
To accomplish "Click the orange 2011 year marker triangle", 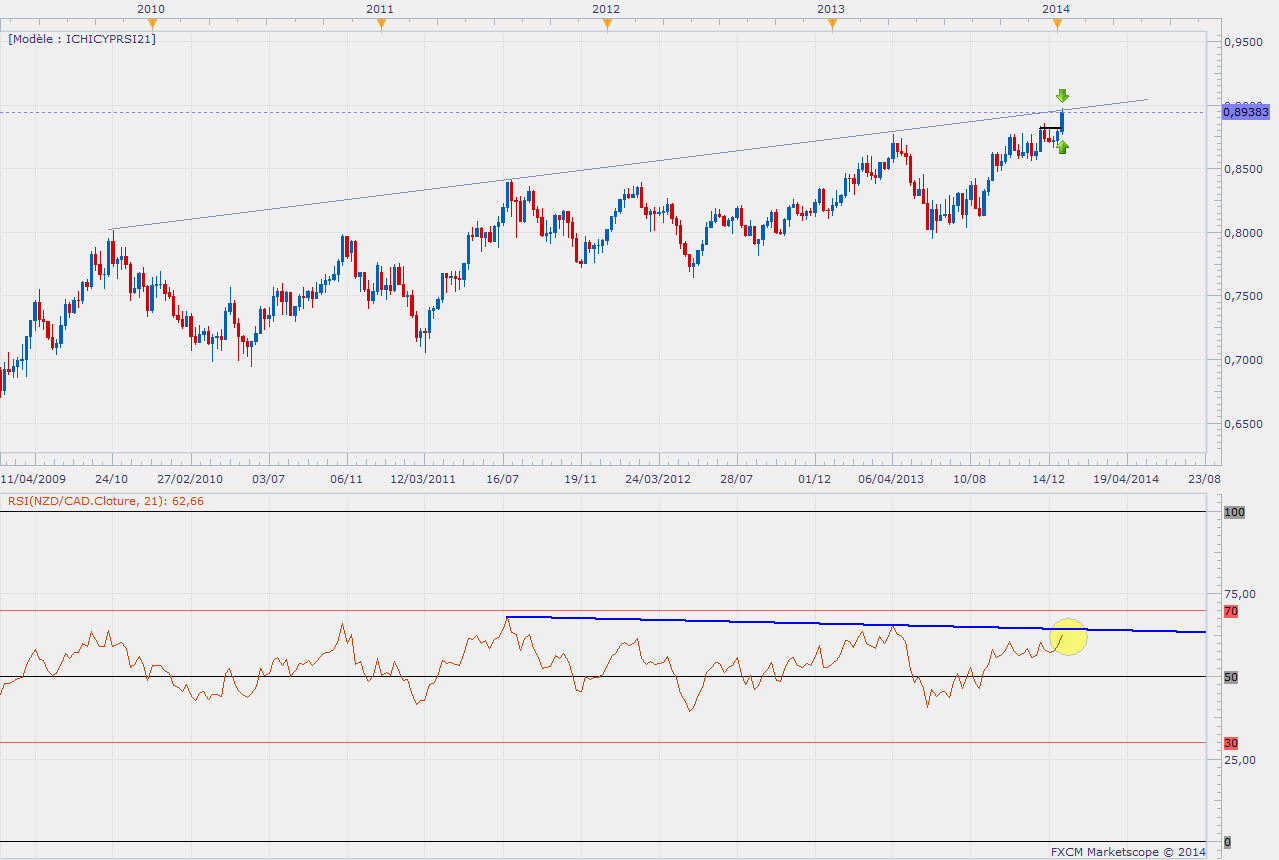I will click(x=380, y=25).
